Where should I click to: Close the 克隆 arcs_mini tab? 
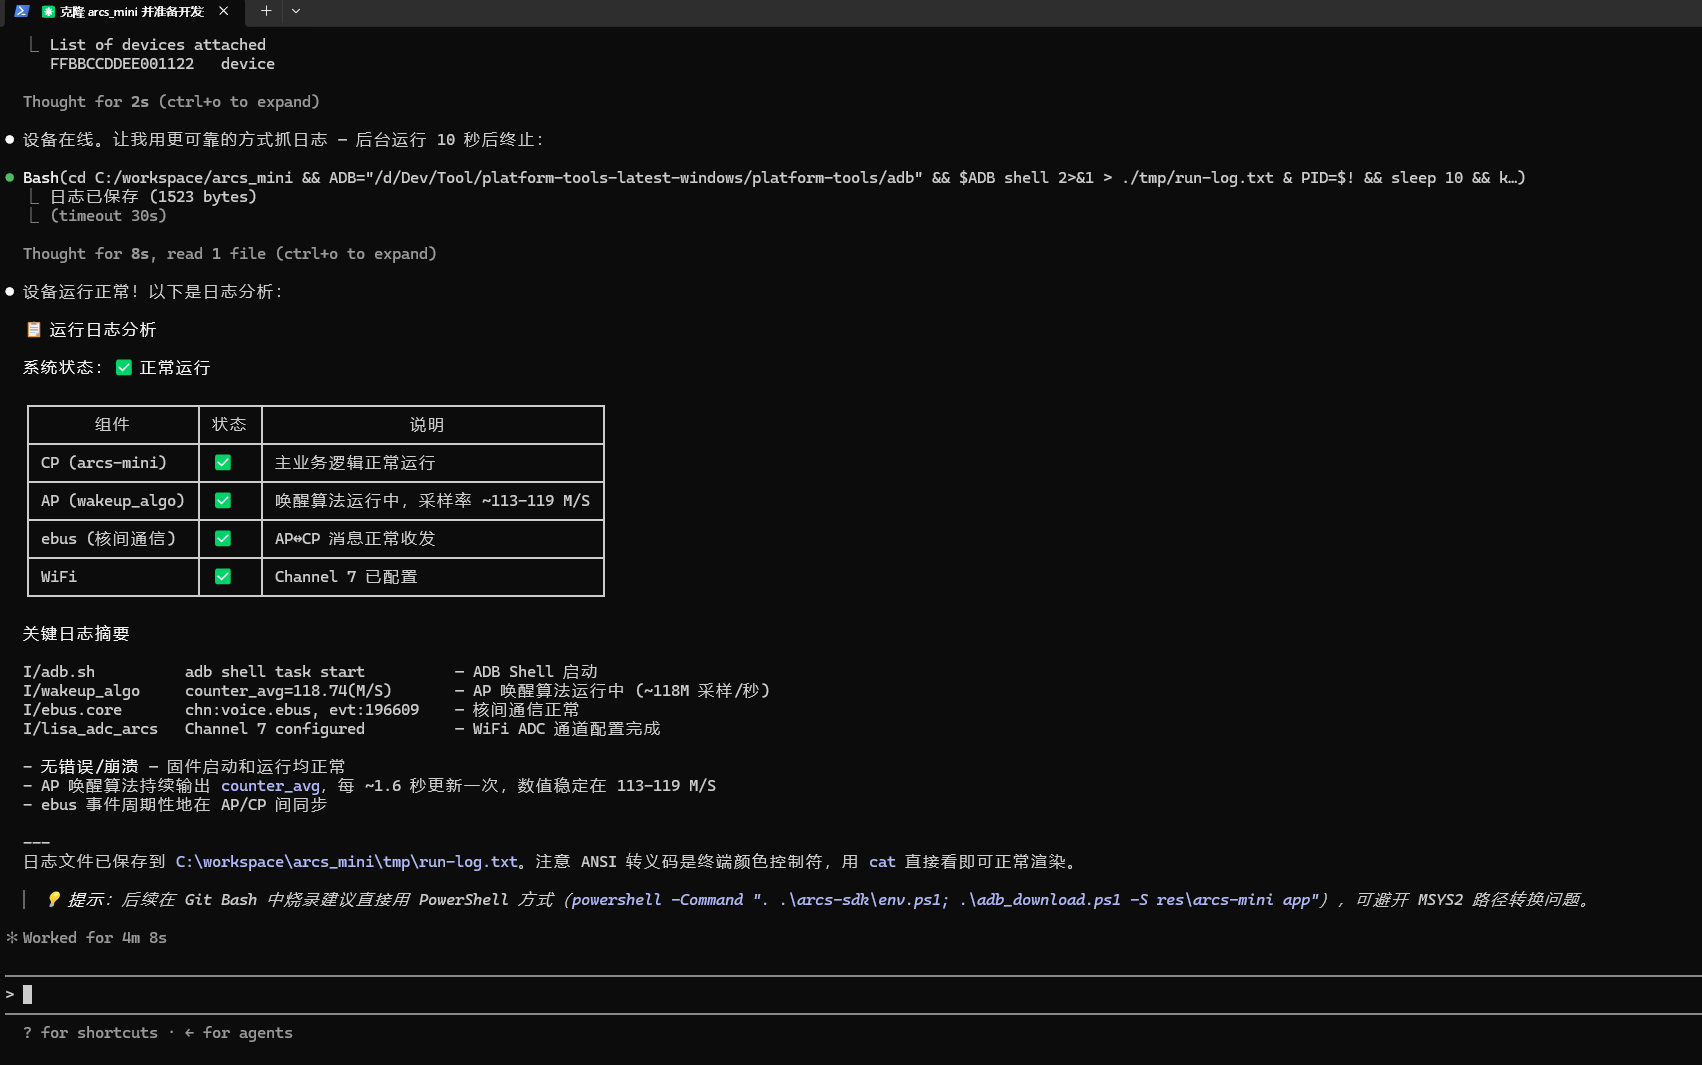pos(223,11)
